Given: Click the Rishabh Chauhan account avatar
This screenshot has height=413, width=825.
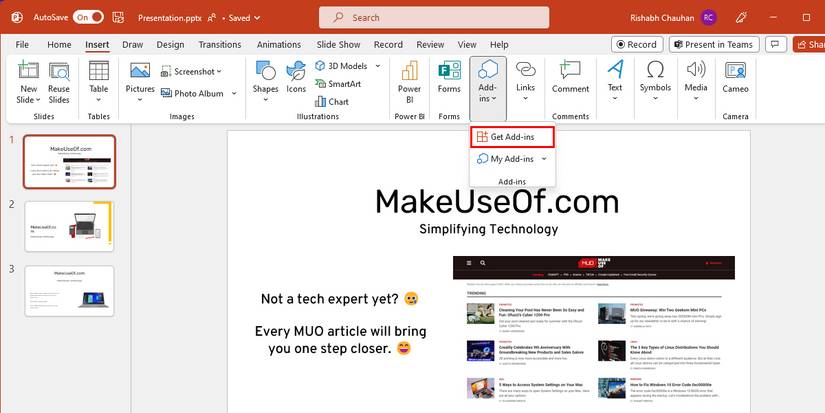Looking at the screenshot, I should 709,17.
